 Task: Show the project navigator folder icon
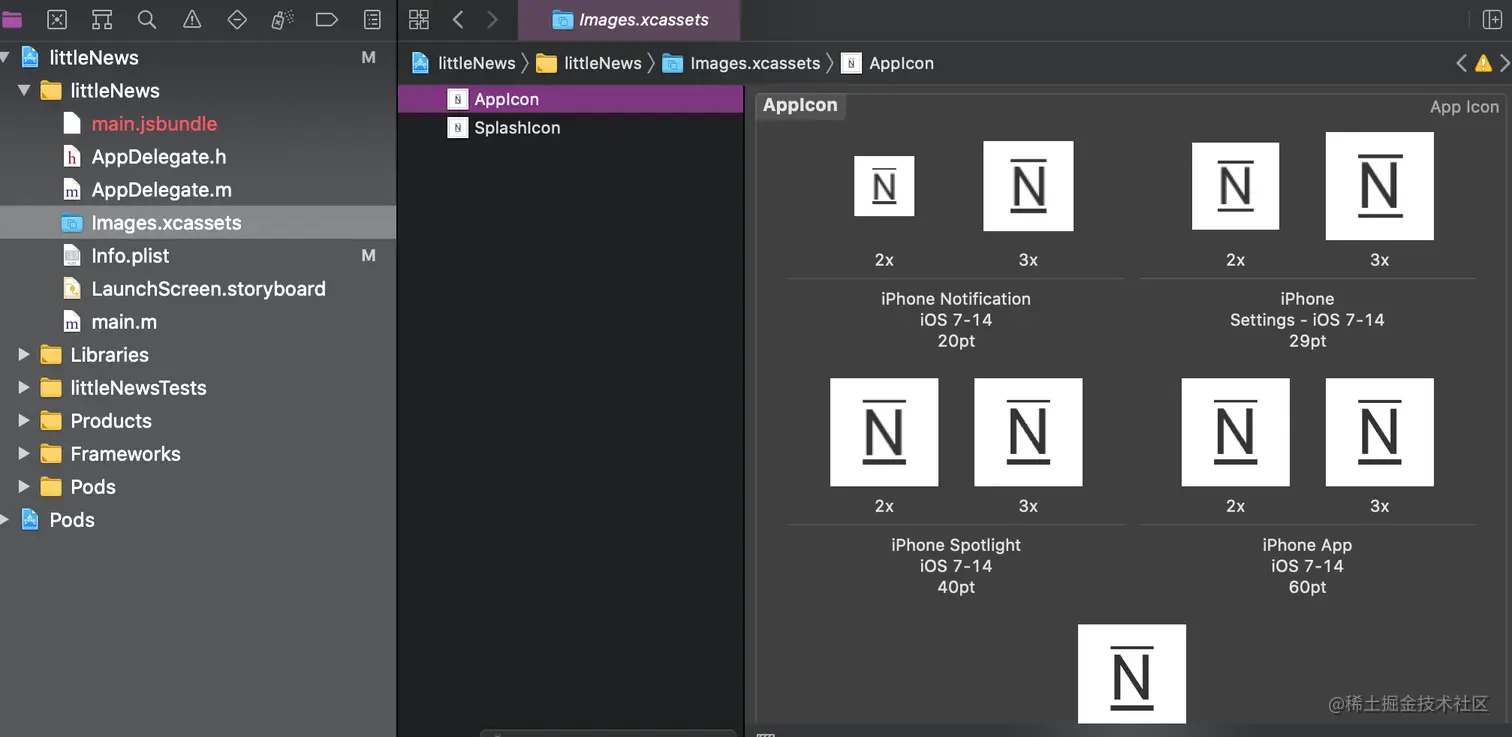pos(11,20)
